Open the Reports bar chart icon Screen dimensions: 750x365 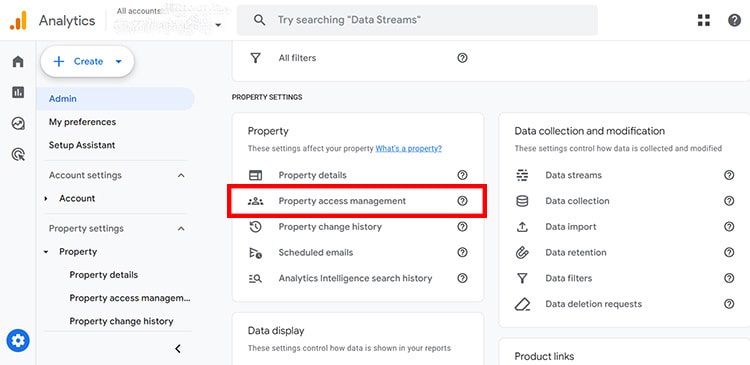point(18,92)
